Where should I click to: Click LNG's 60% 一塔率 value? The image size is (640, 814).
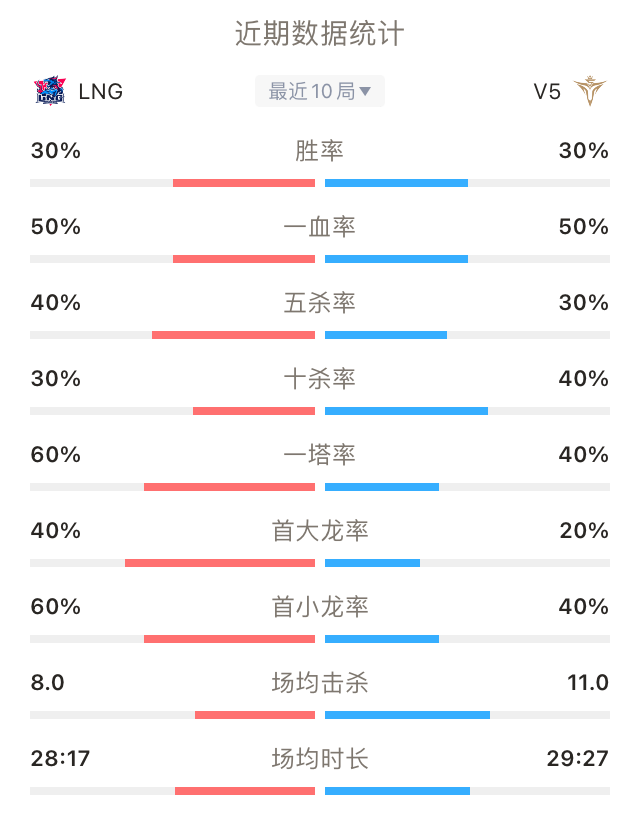point(56,454)
